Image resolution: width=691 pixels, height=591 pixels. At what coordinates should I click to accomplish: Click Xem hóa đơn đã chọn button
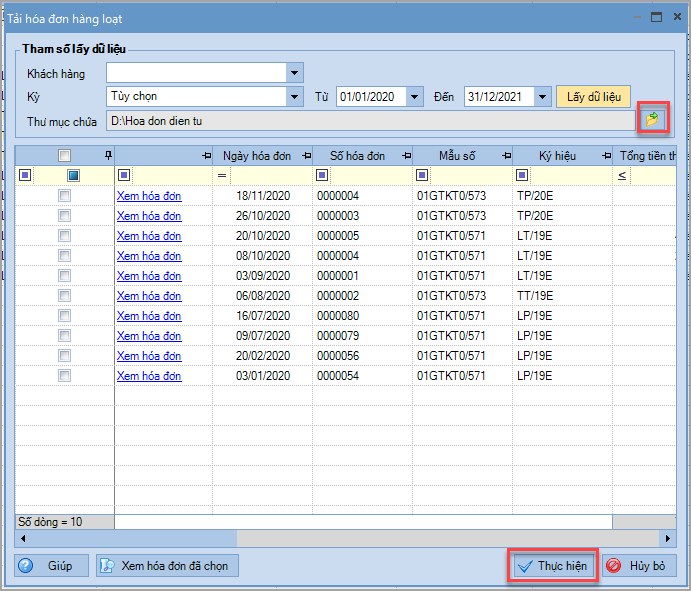[167, 565]
